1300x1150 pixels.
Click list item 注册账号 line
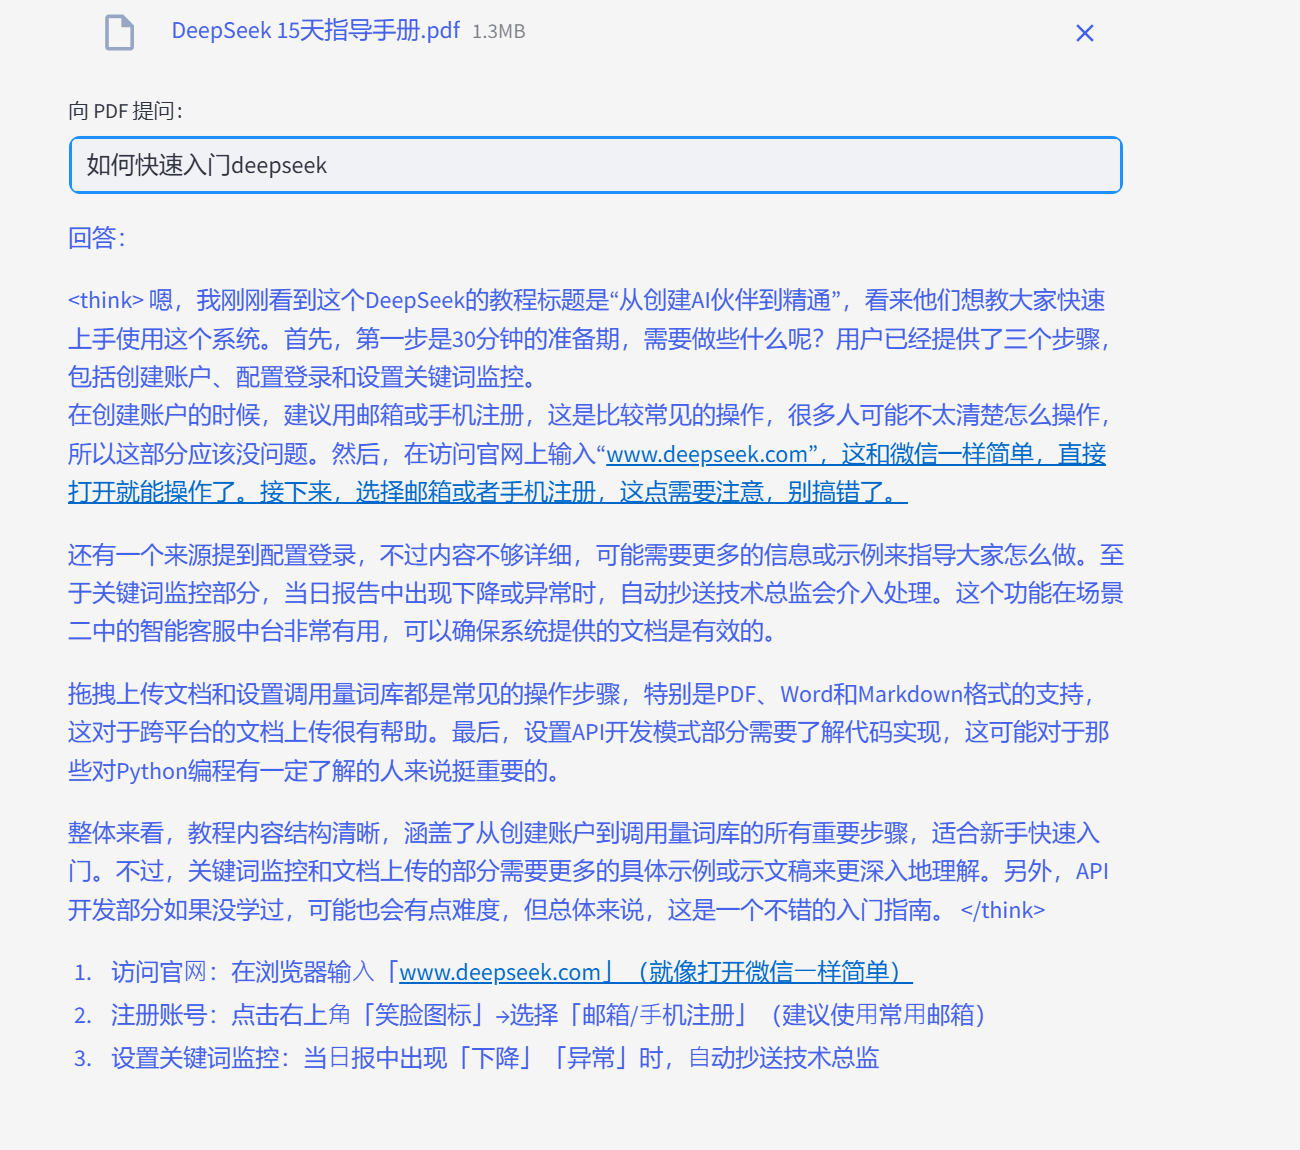point(548,1015)
